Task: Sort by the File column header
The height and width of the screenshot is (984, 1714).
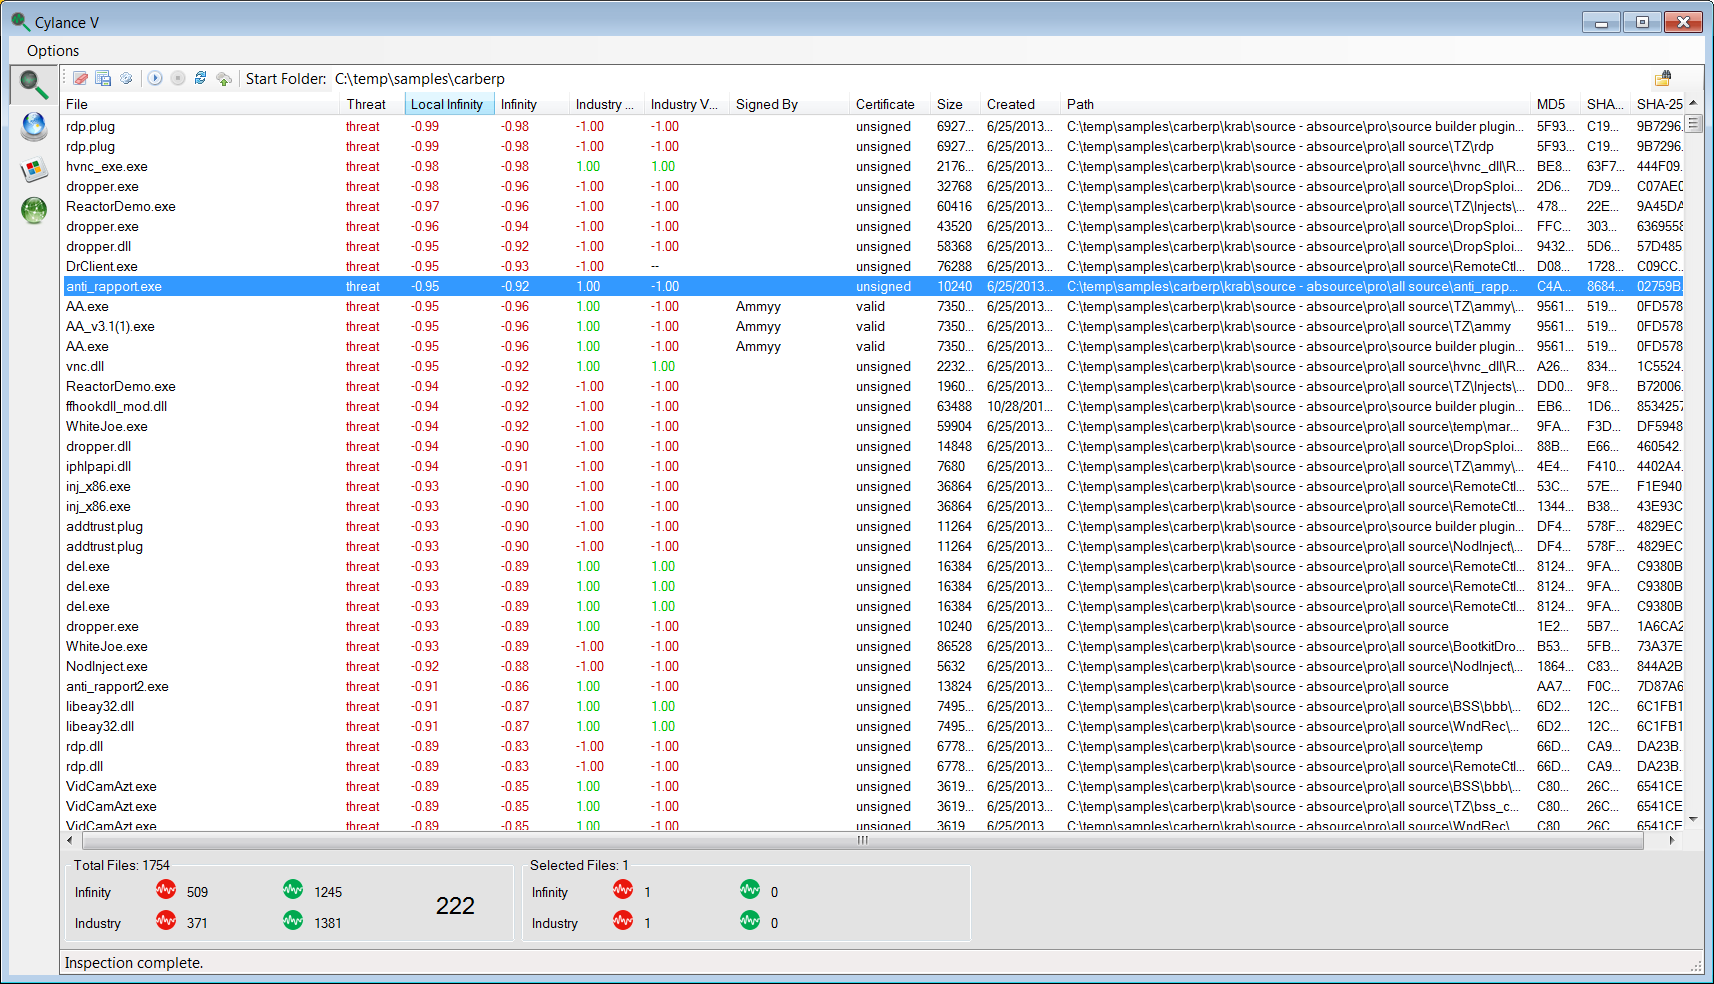Action: 201,104
